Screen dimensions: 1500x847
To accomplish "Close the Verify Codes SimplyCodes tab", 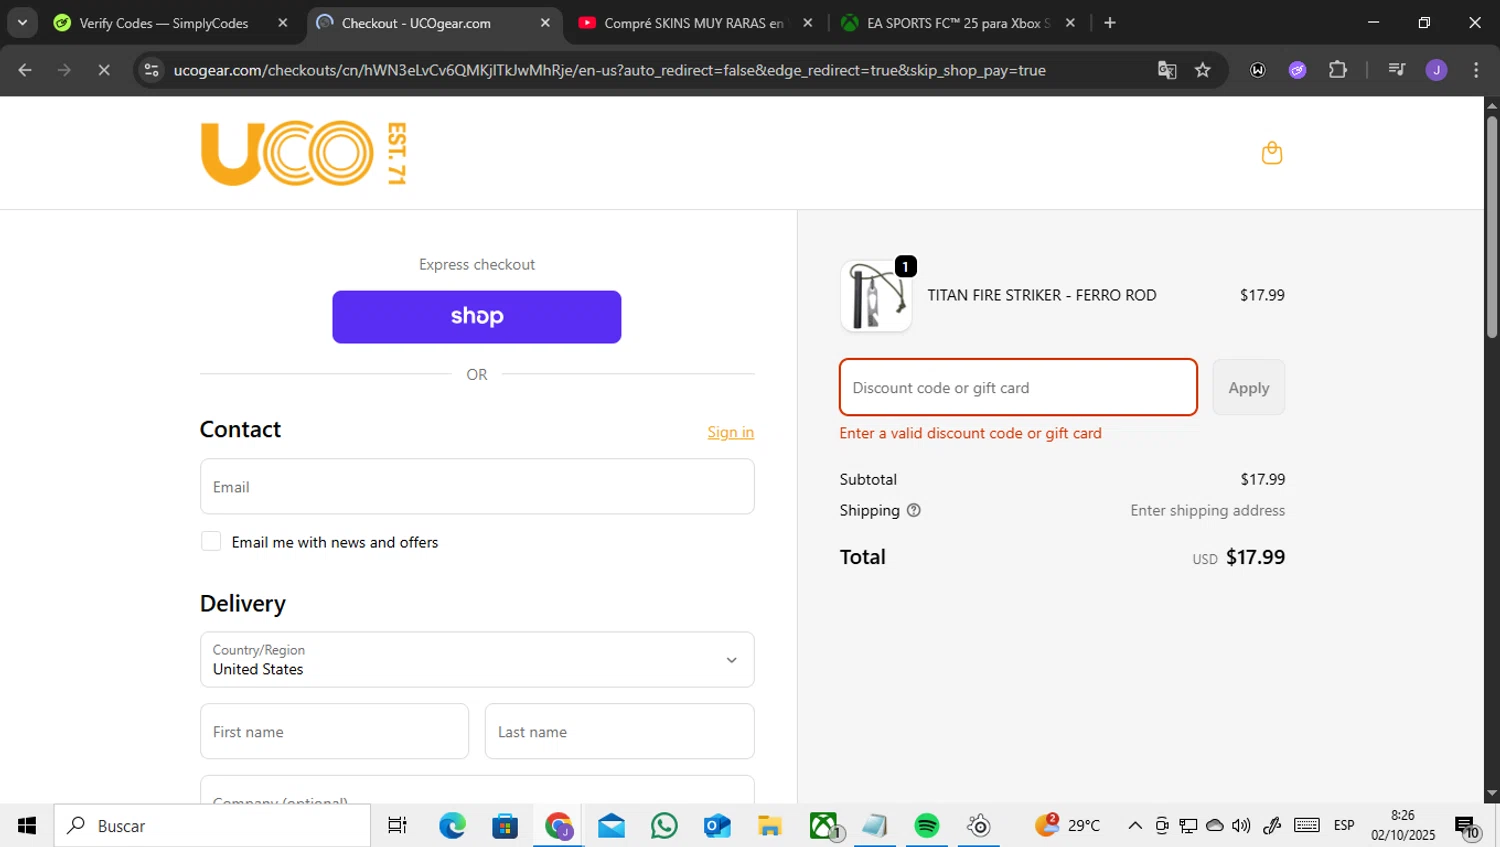I will 283,23.
